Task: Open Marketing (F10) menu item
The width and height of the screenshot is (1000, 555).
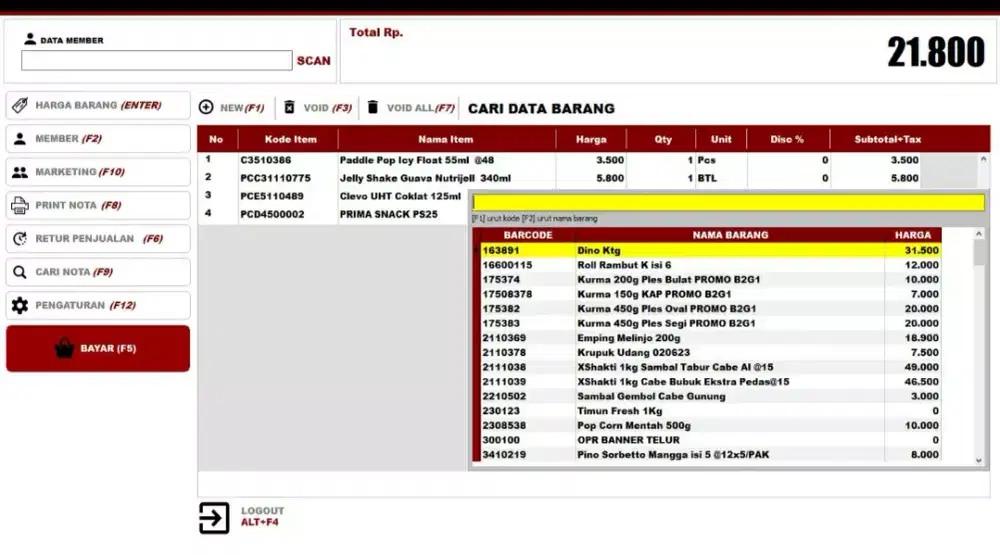Action: point(98,172)
